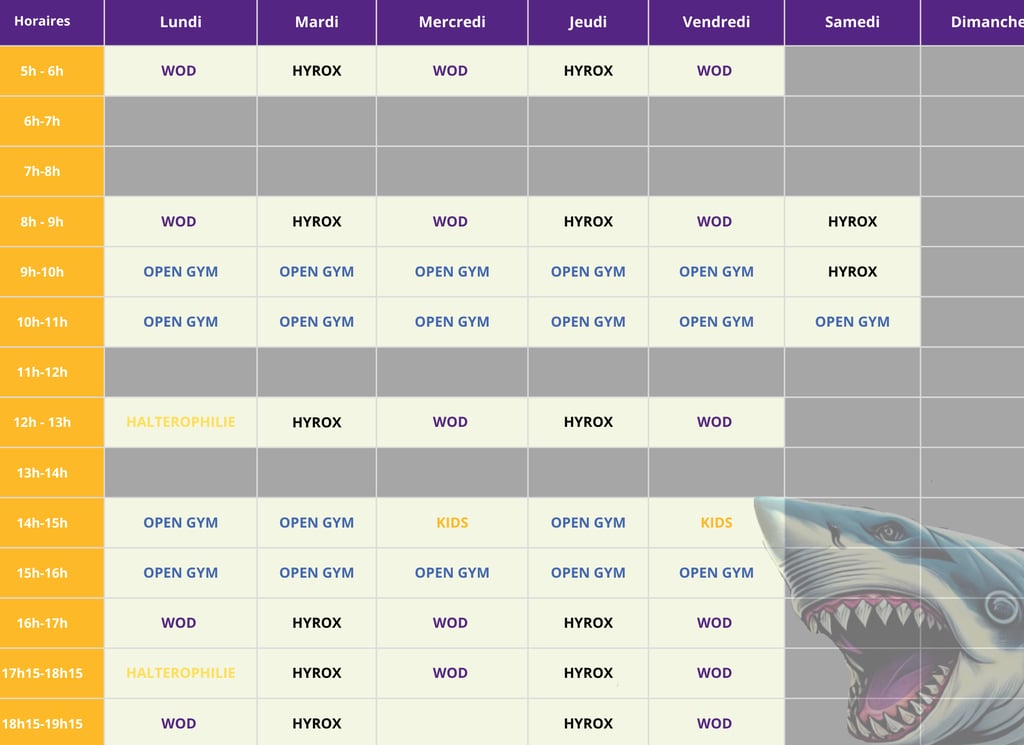Click Friday 15h-16h OPEN GYM cell

click(x=716, y=573)
